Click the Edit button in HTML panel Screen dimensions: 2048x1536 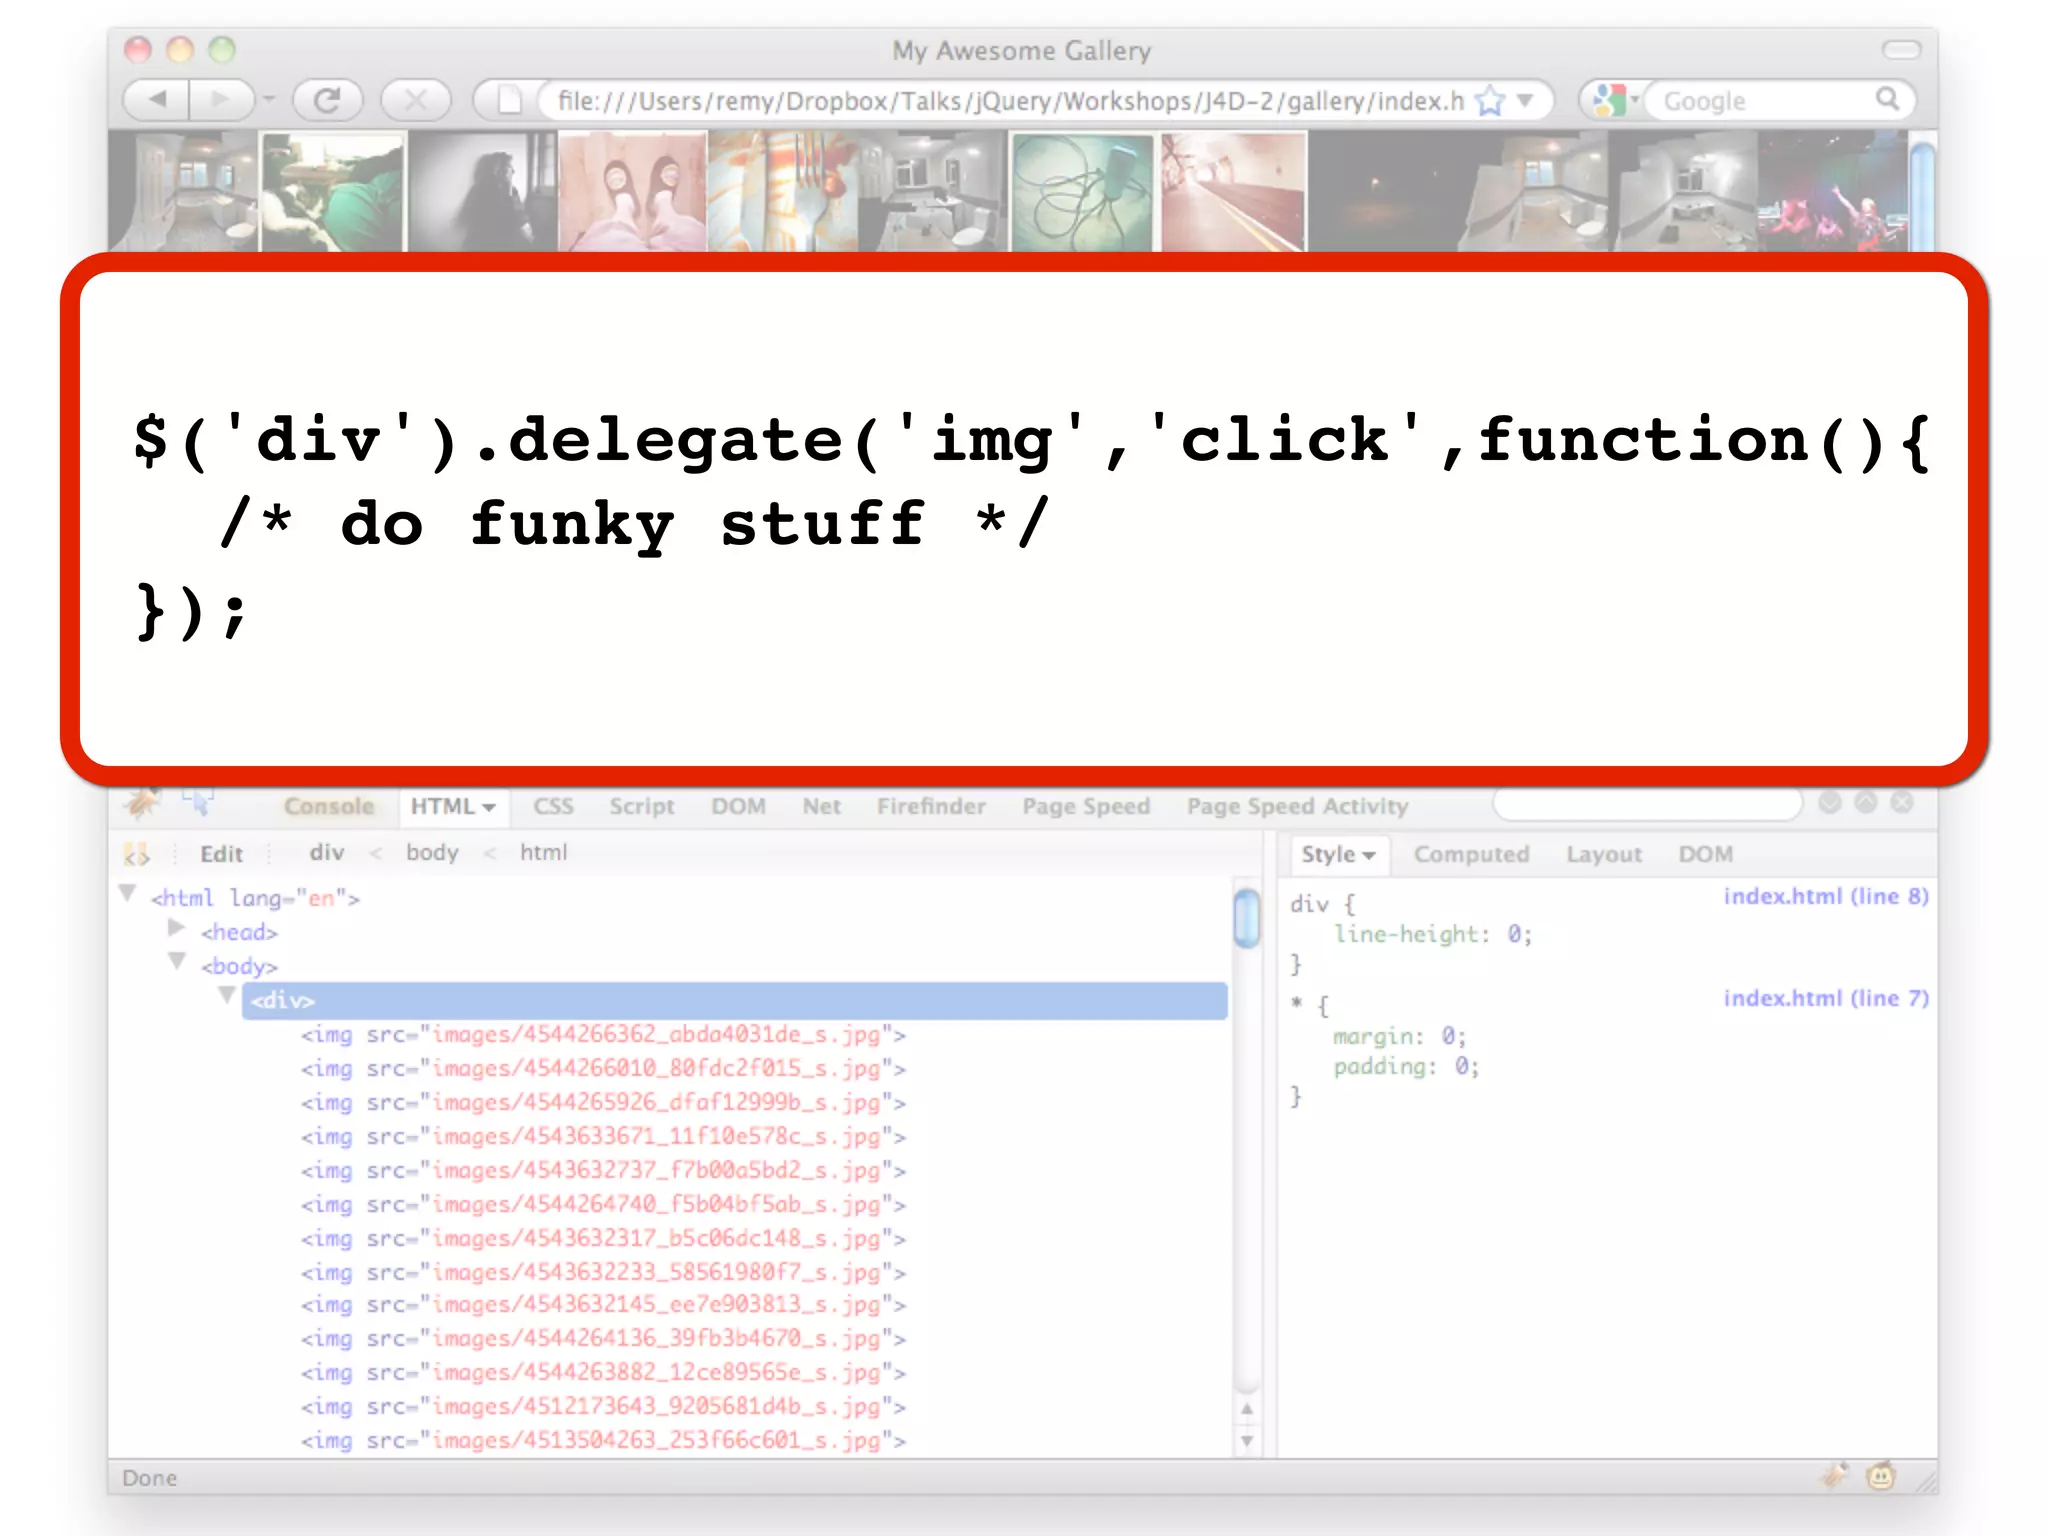221,854
